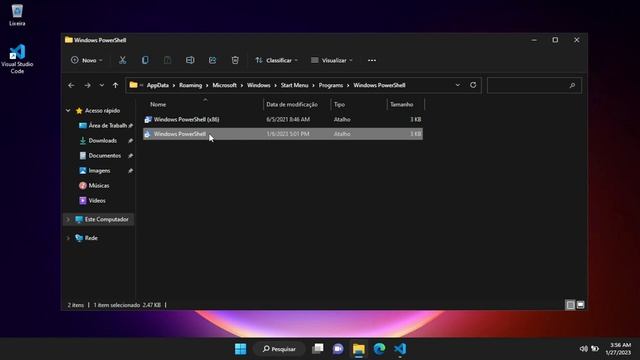This screenshot has height=360, width=640.
Task: Switch to large icons view in status bar
Action: pyautogui.click(x=580, y=304)
